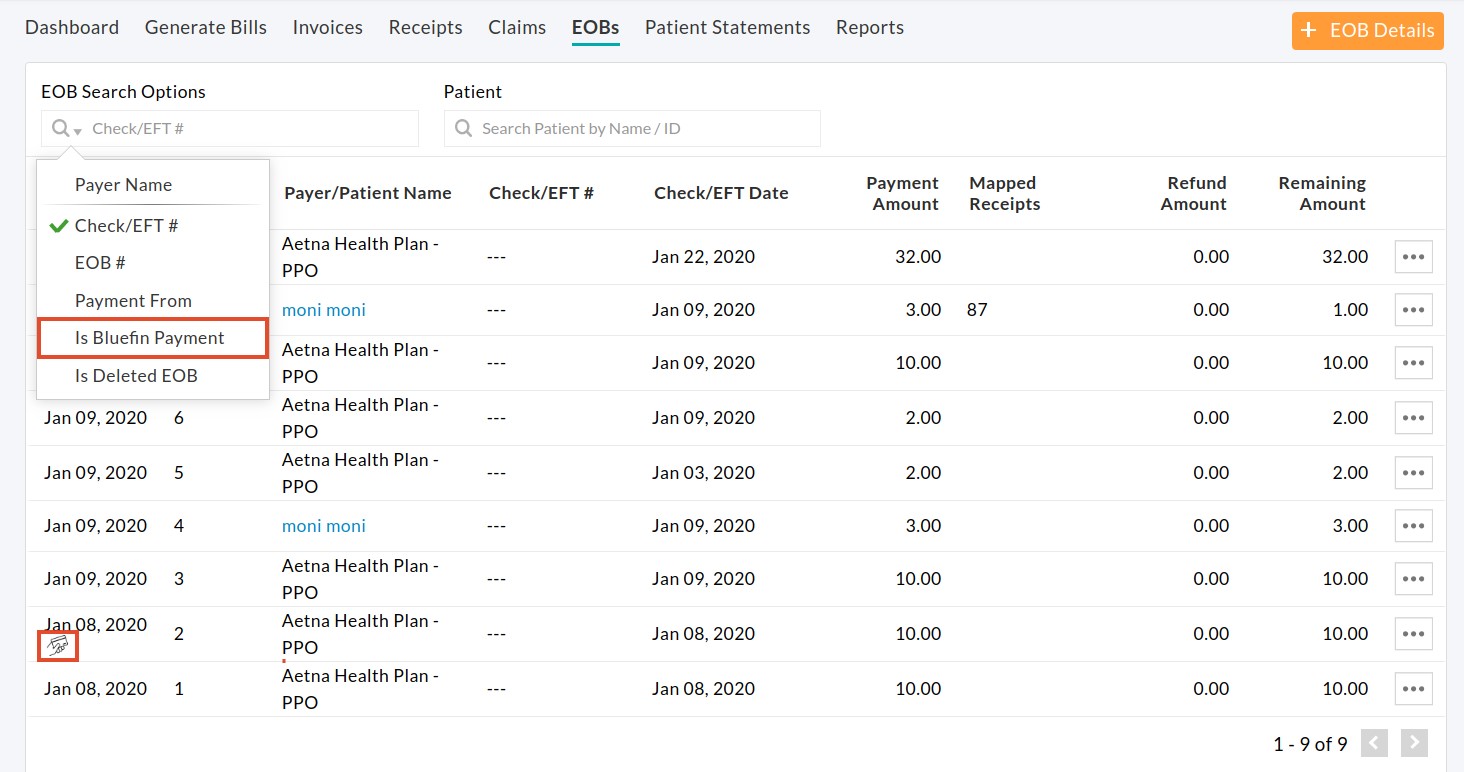Switch to the Claims tab

coord(517,27)
